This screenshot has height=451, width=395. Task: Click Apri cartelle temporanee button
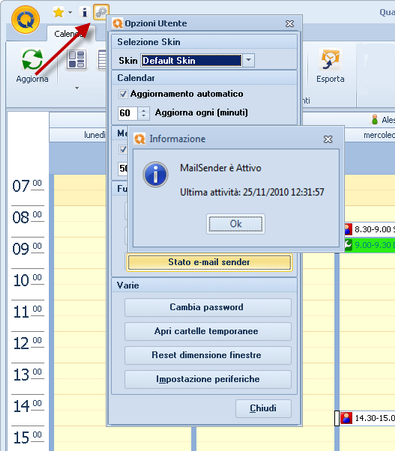[x=208, y=331]
